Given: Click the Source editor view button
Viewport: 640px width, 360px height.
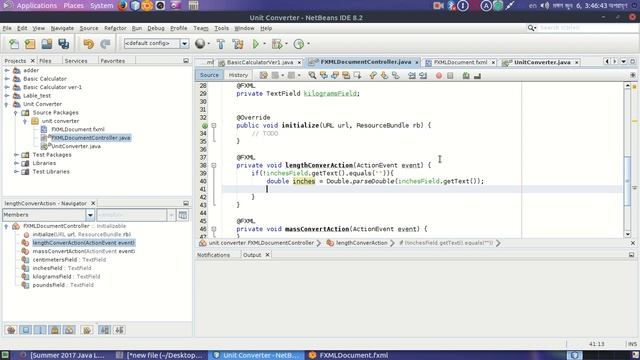Looking at the screenshot, I should click(x=209, y=75).
